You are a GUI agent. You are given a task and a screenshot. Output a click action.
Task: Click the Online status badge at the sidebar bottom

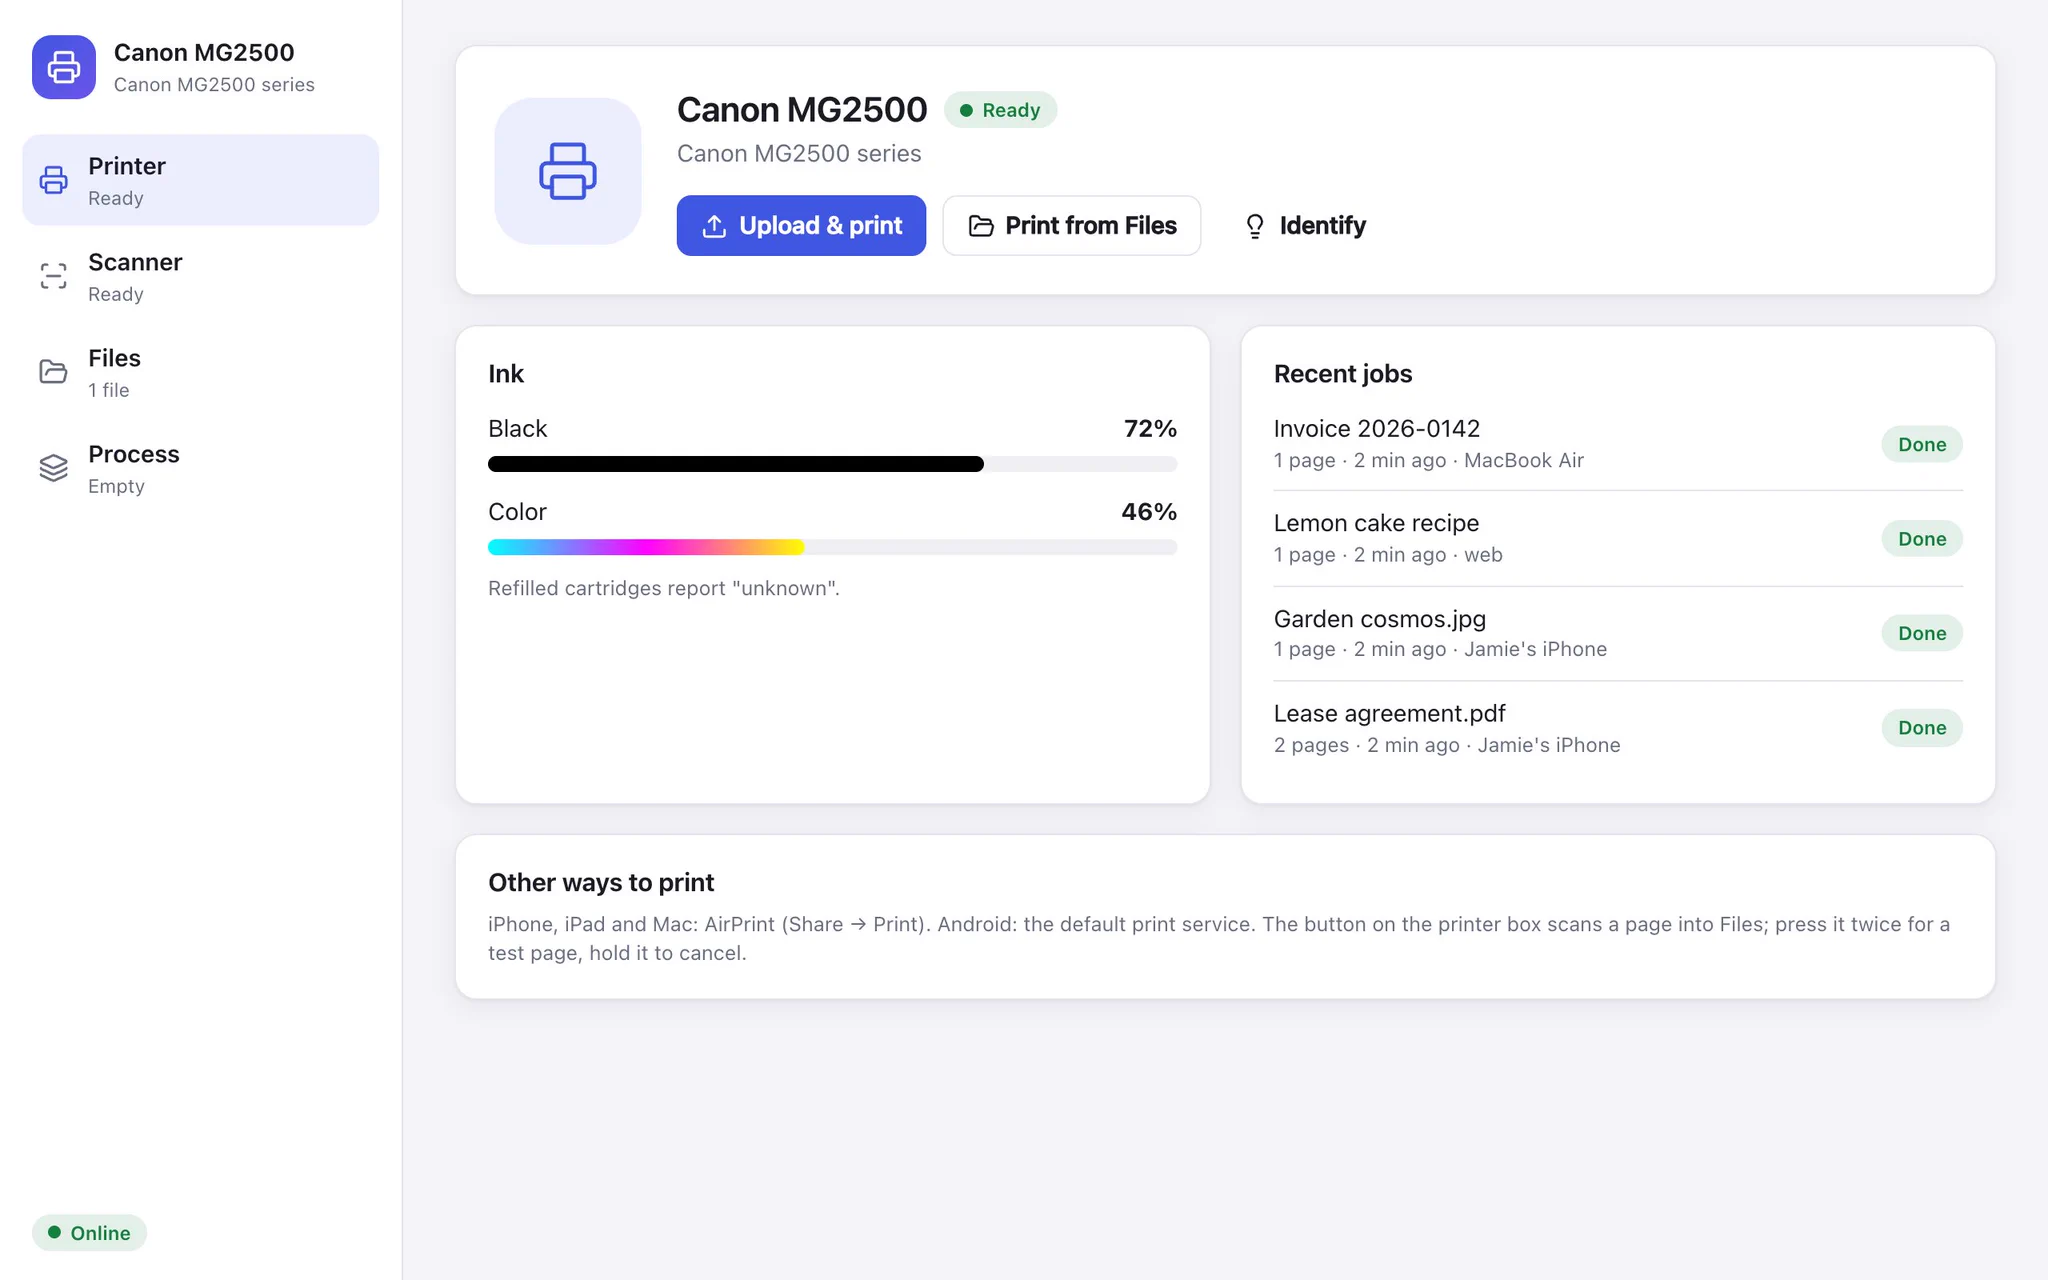click(89, 1233)
